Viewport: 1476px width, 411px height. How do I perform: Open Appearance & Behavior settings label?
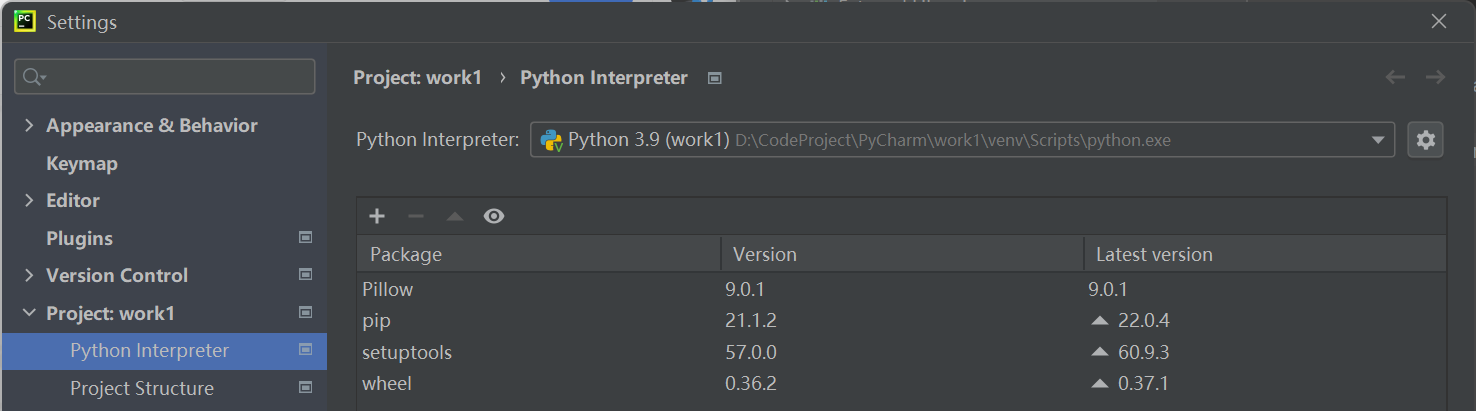(152, 125)
